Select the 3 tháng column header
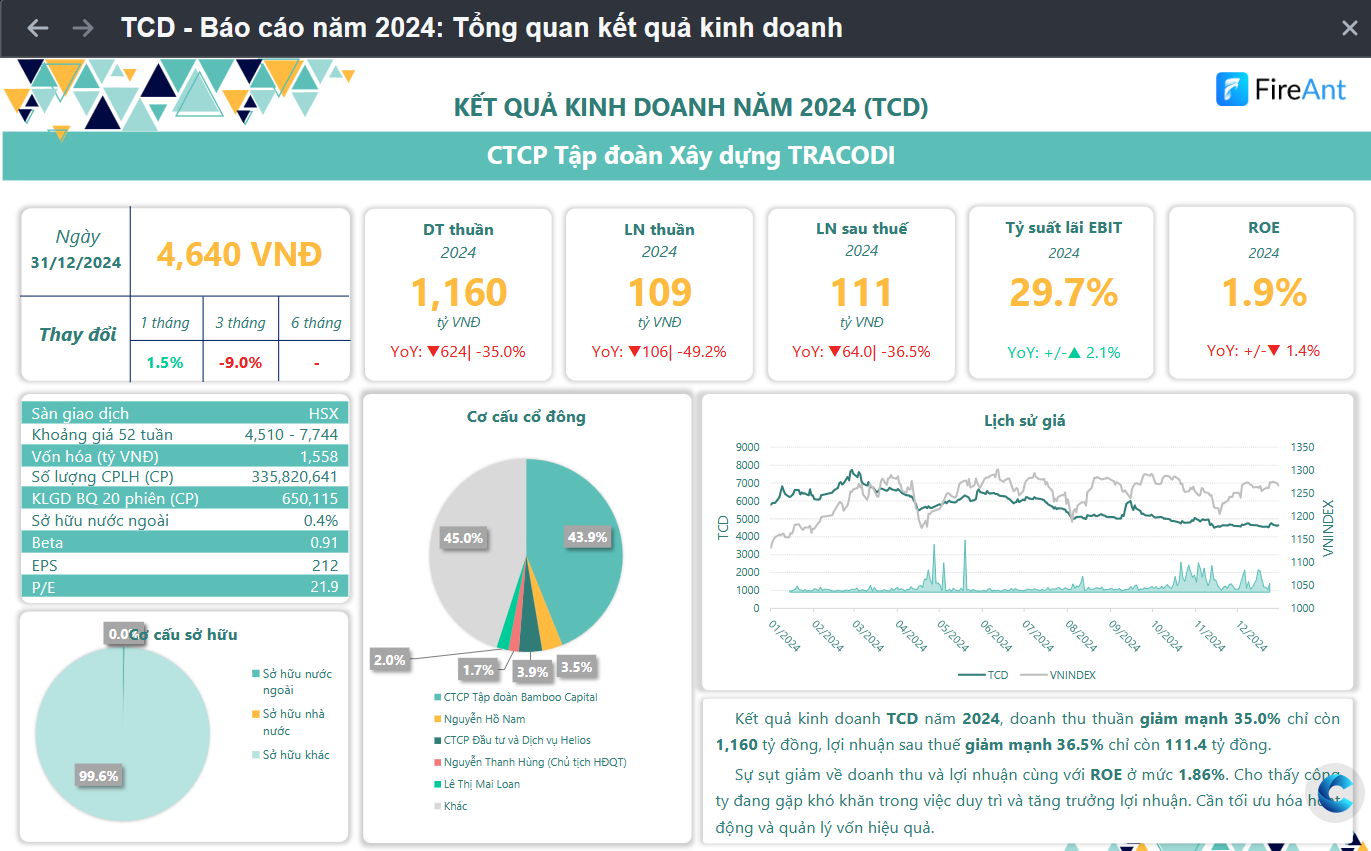The height and width of the screenshot is (851, 1371). 240,323
